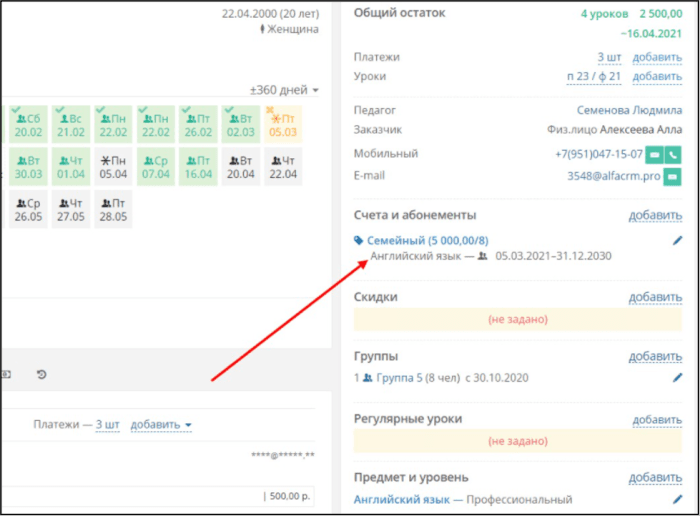Add regular lessons via Регулярные уроки добавить
Viewport: 700px width, 516px height.
657,420
